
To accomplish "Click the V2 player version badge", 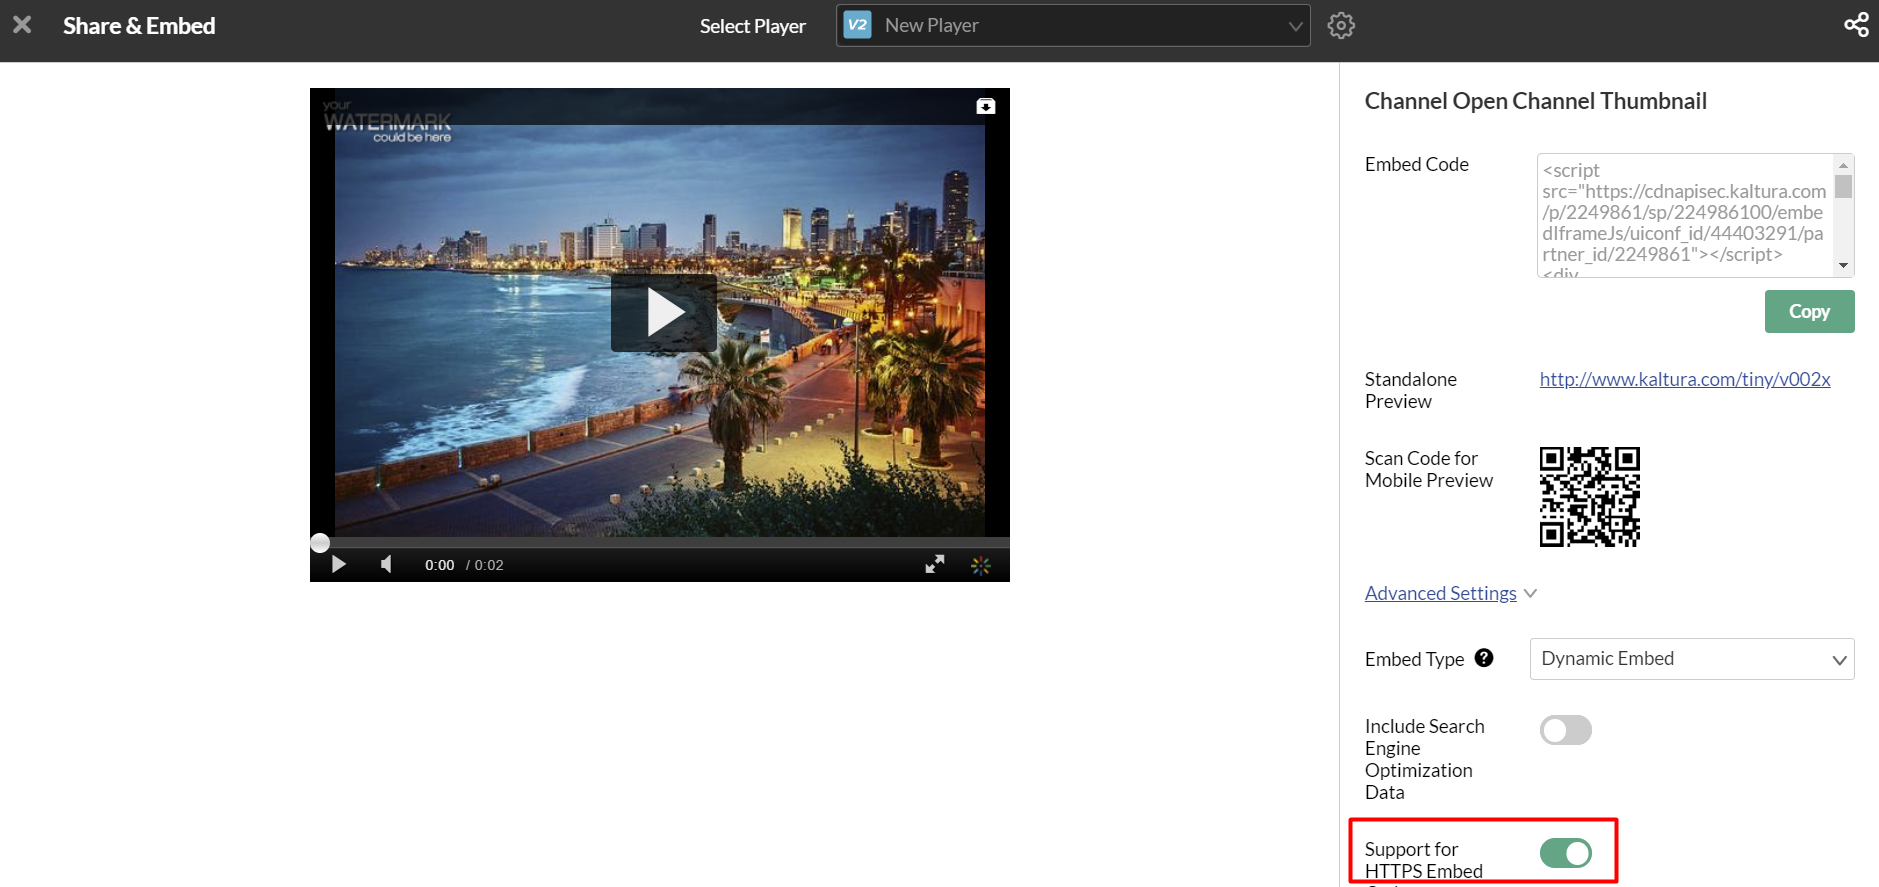I will pos(857,25).
